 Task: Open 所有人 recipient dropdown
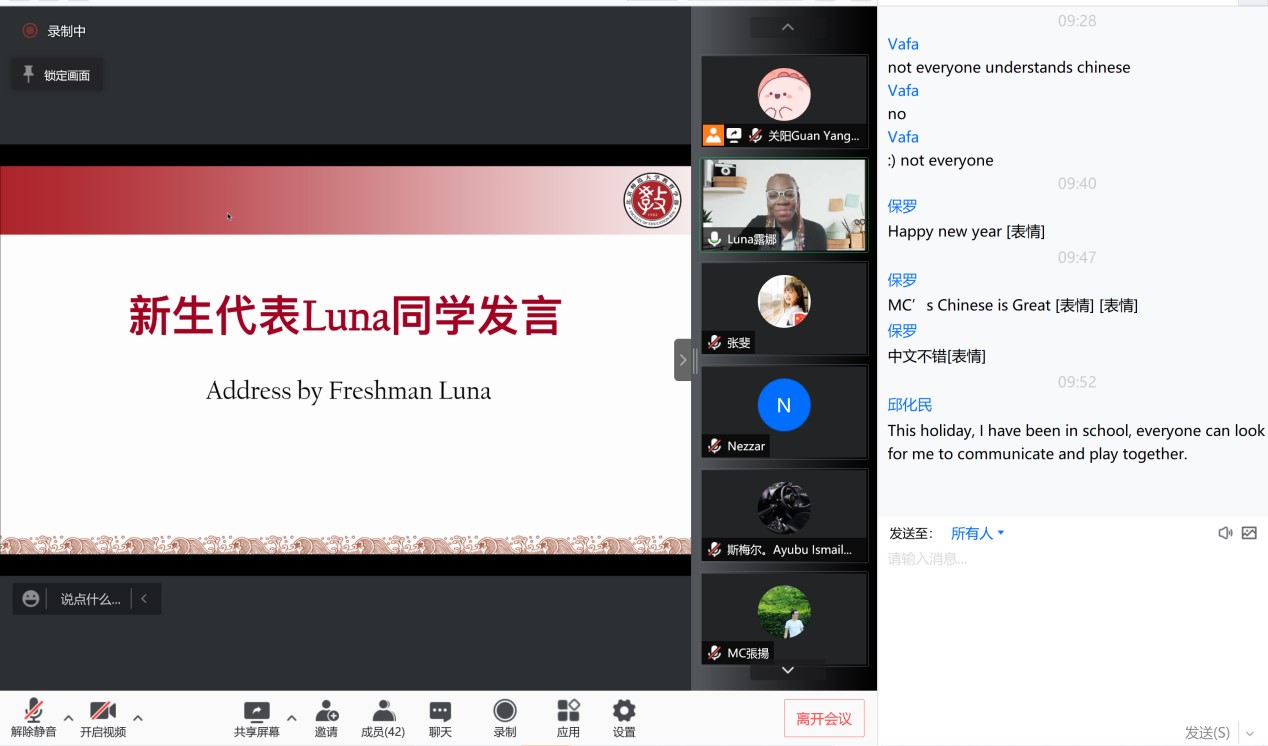pyautogui.click(x=977, y=534)
